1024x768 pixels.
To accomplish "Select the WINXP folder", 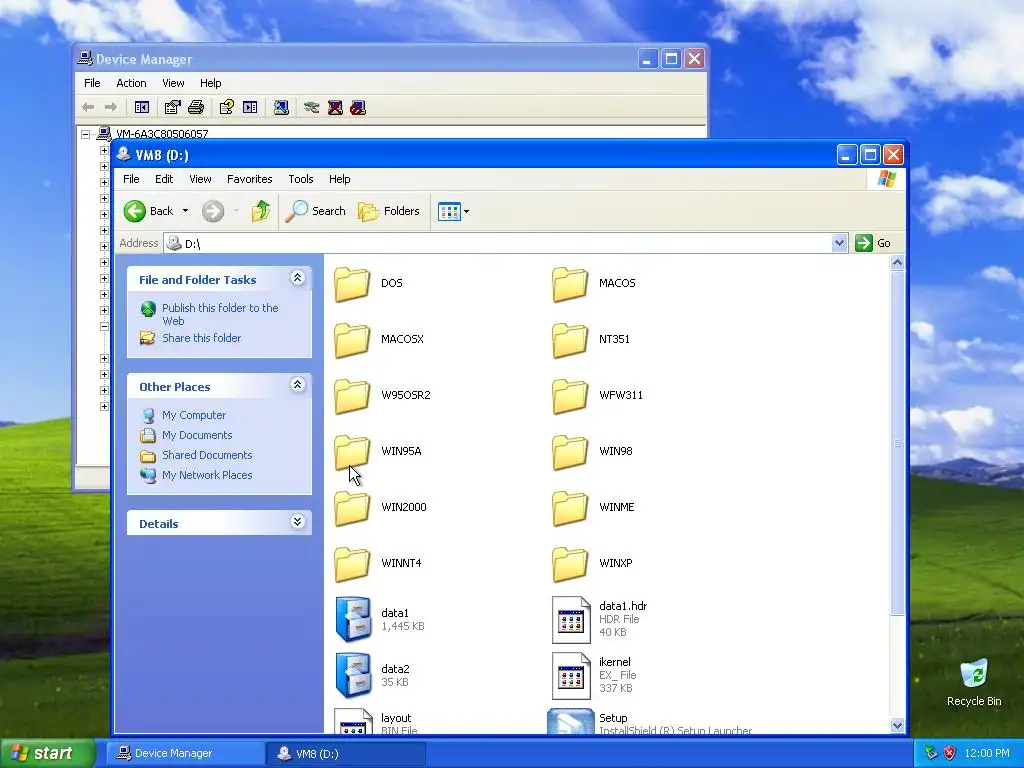I will pyautogui.click(x=592, y=564).
